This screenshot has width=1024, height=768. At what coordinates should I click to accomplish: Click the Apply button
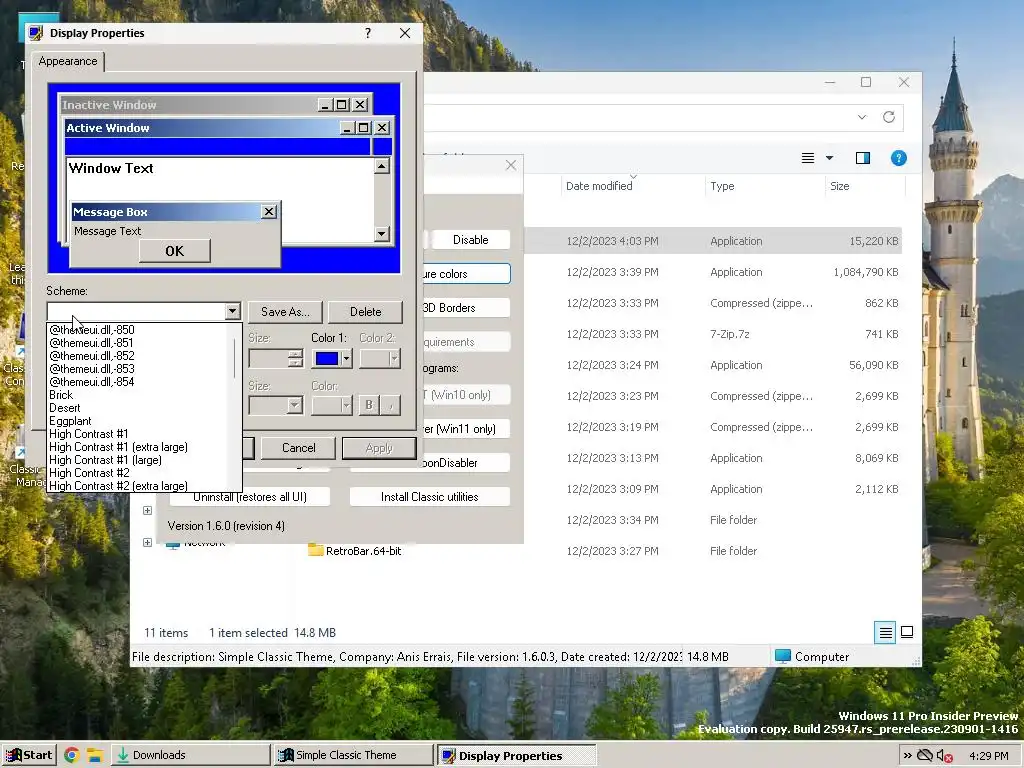click(x=379, y=448)
